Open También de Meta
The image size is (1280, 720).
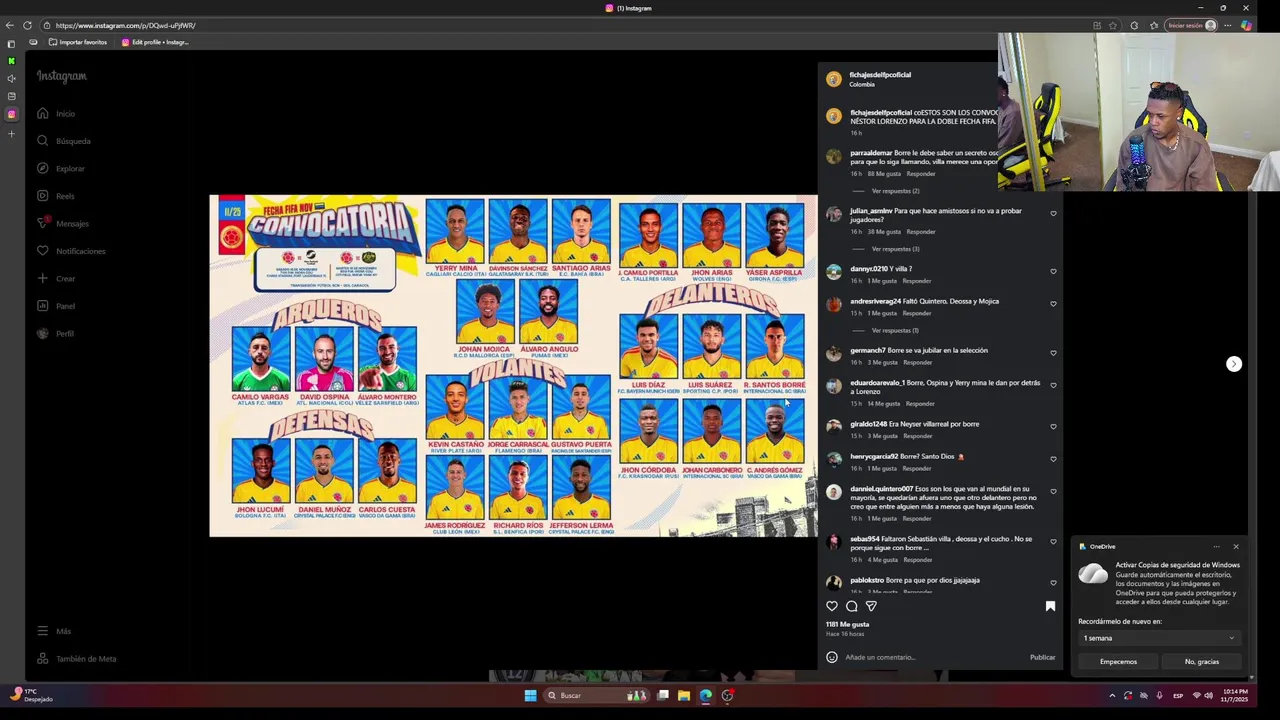pos(75,659)
